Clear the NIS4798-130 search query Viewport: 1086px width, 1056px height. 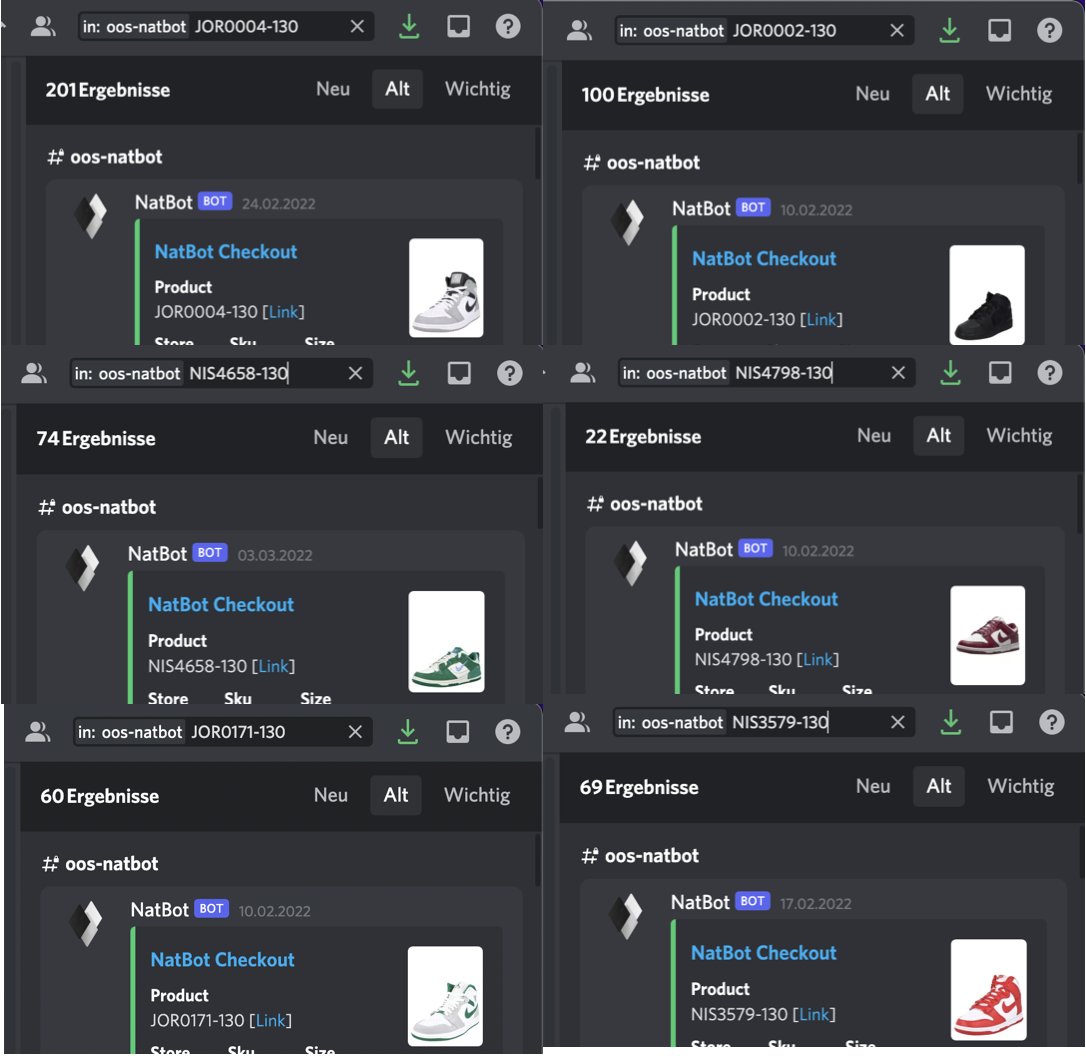tap(898, 373)
